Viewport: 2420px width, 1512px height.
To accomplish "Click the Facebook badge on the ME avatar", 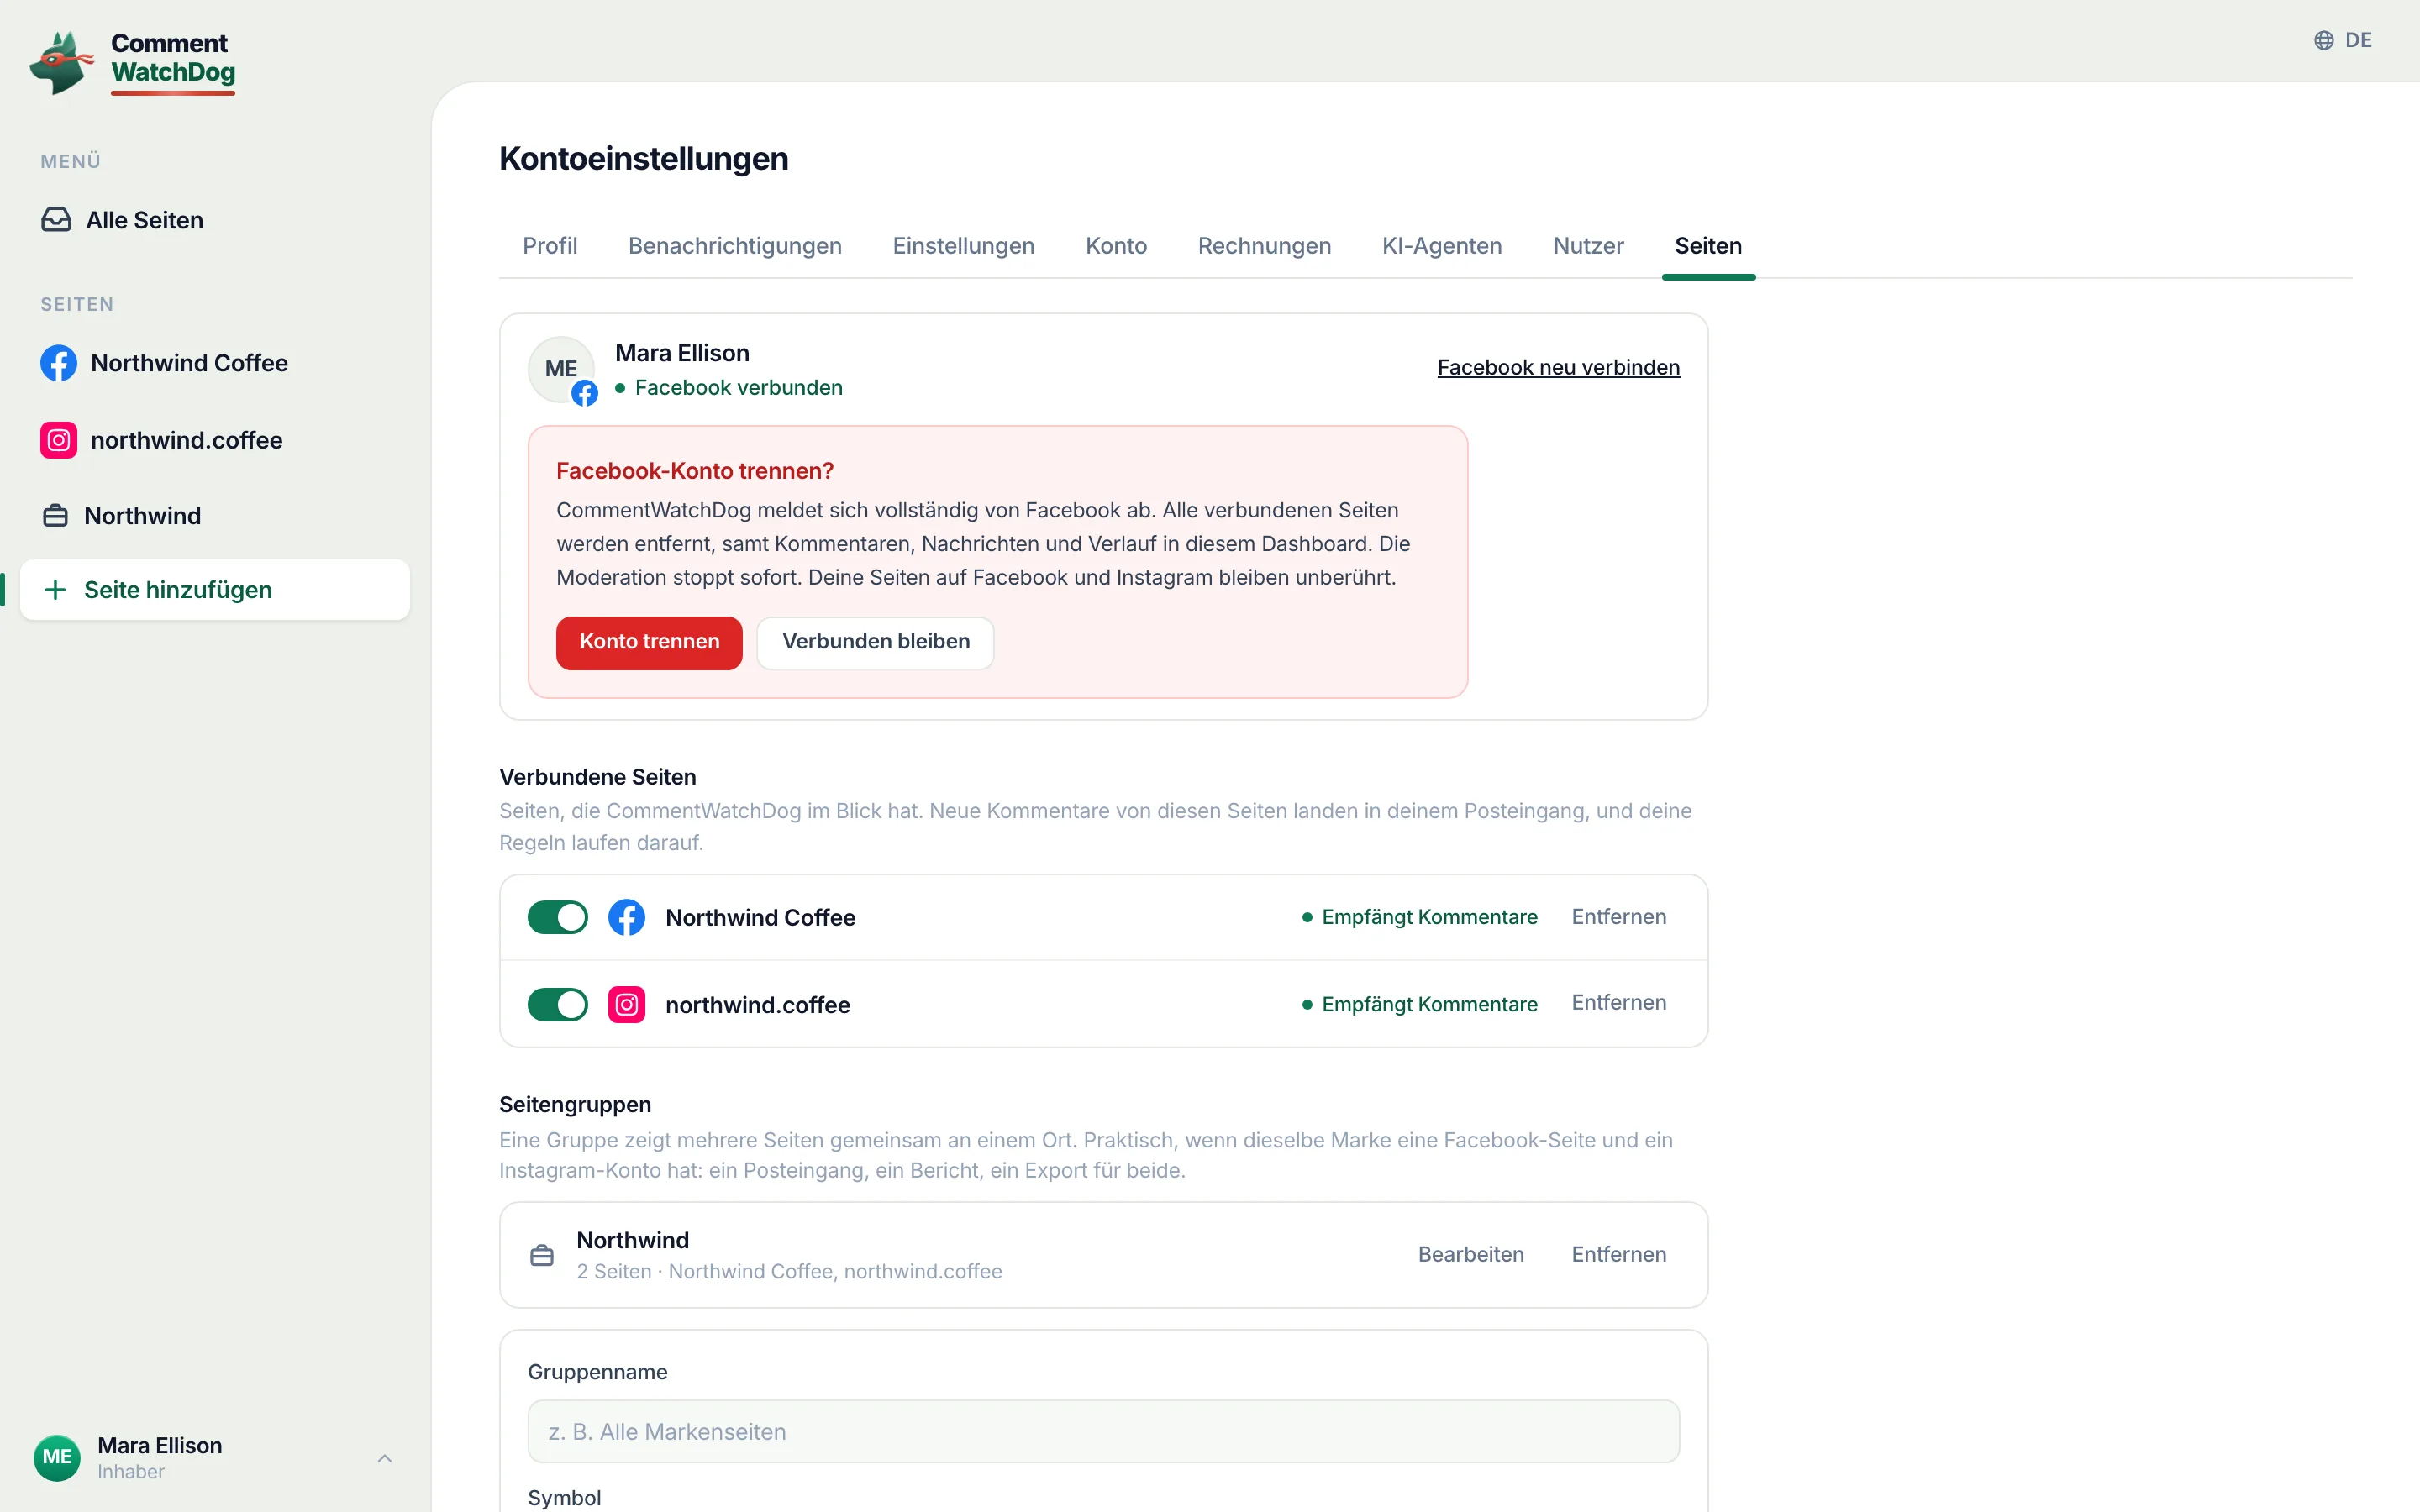I will 585,393.
